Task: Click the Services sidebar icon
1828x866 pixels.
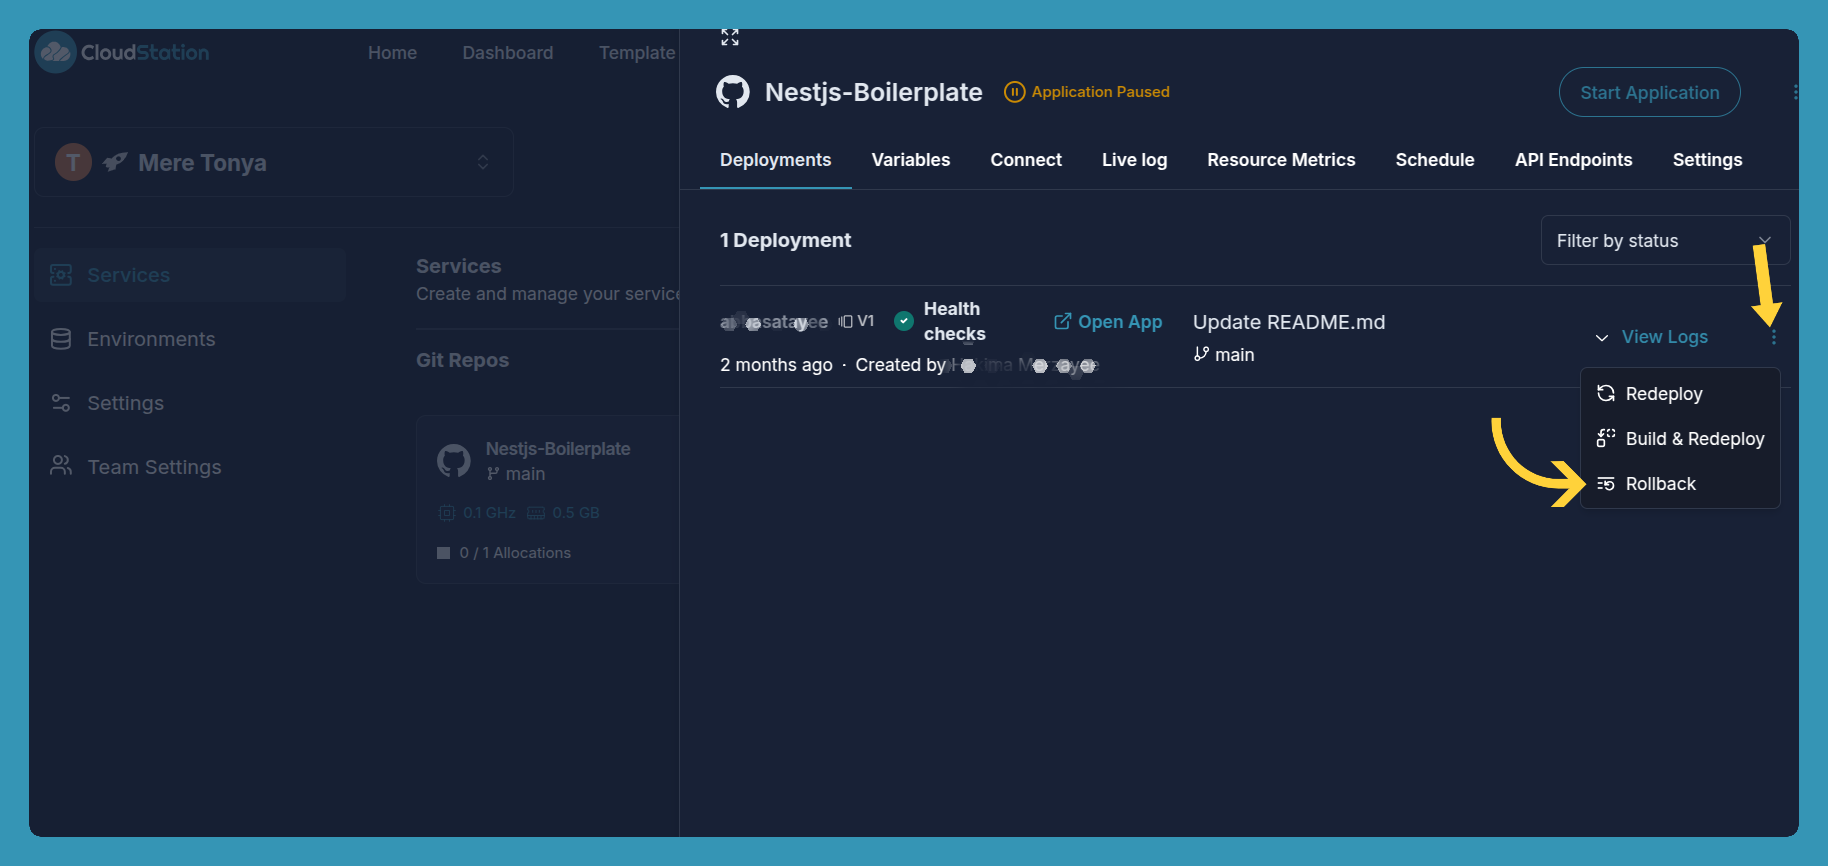Action: point(61,275)
